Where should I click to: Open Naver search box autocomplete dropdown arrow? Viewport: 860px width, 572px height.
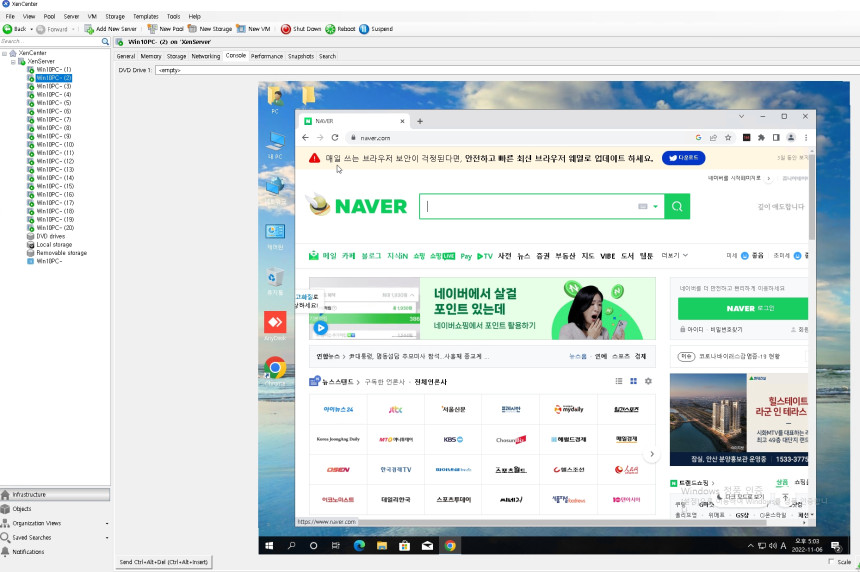click(655, 207)
